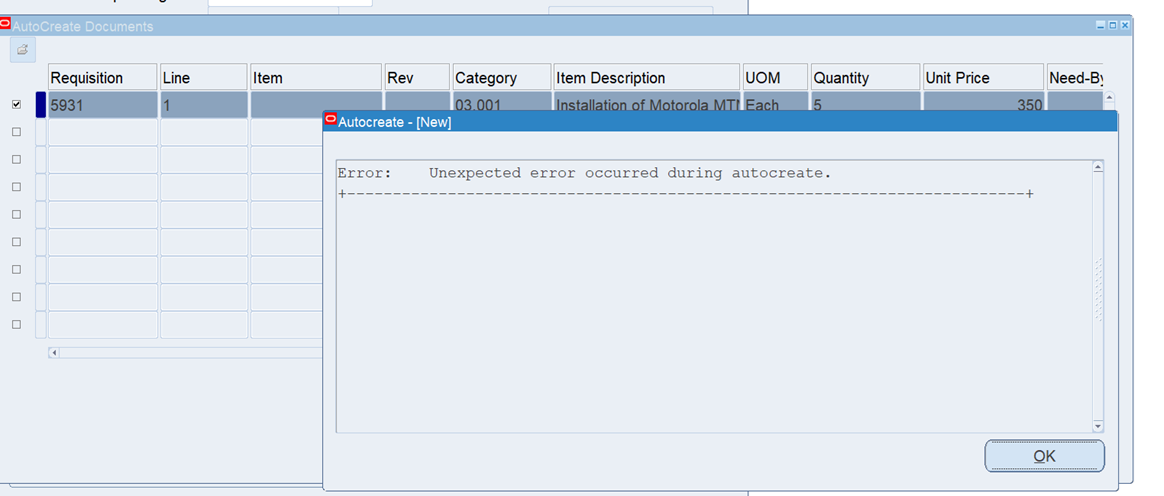Image resolution: width=1164 pixels, height=496 pixels.
Task: Click left arrow of horizontal grid scrollbar
Action: point(53,352)
